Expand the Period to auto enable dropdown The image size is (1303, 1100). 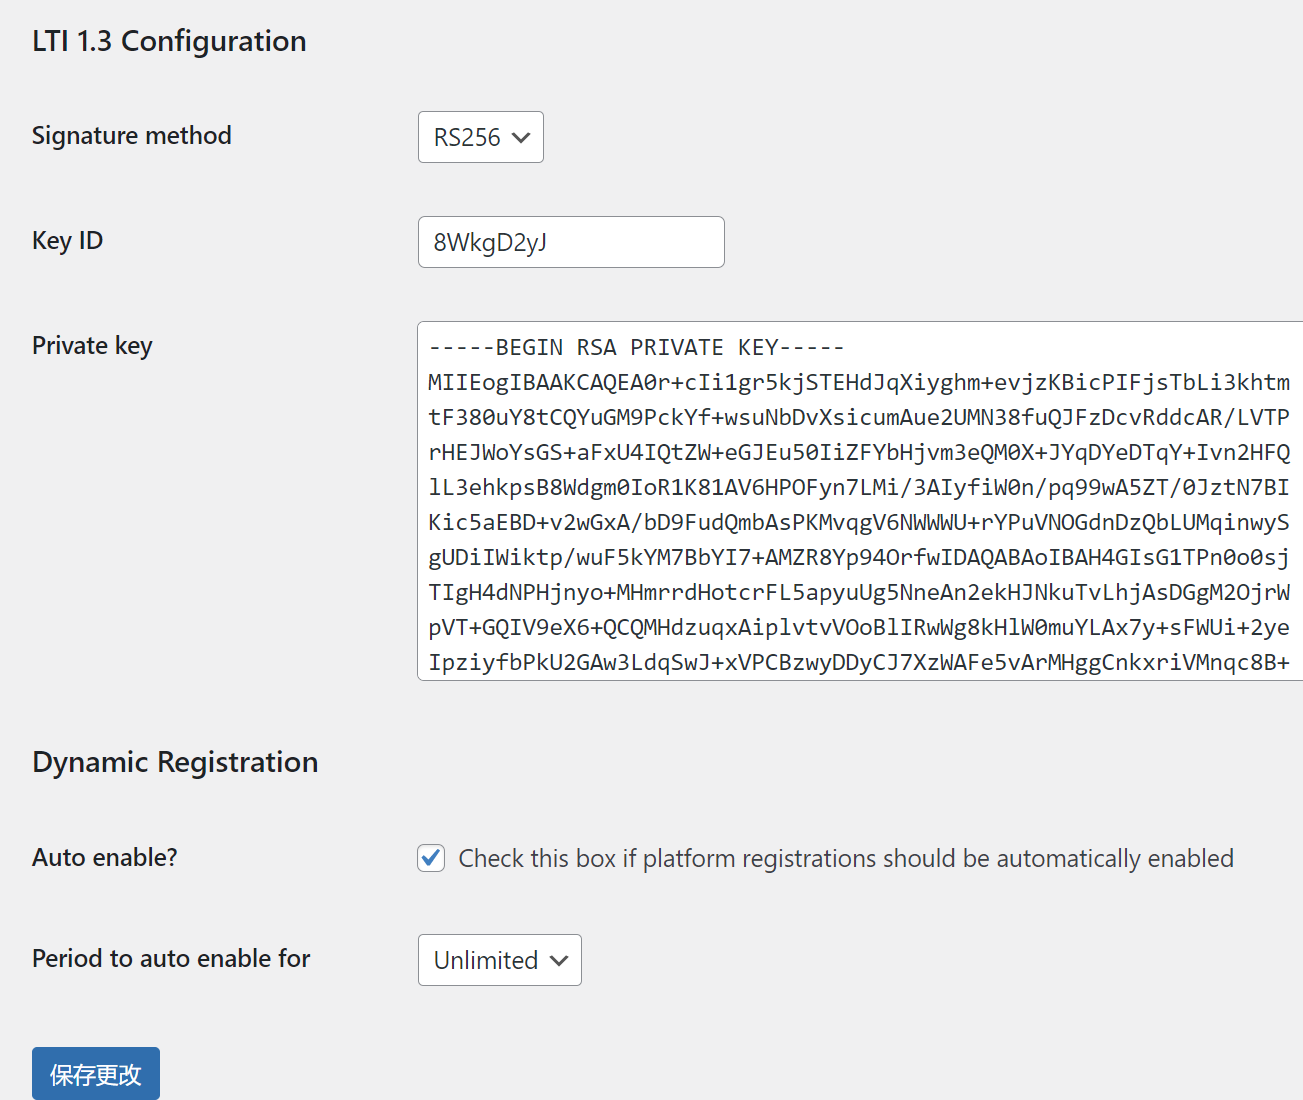point(499,959)
